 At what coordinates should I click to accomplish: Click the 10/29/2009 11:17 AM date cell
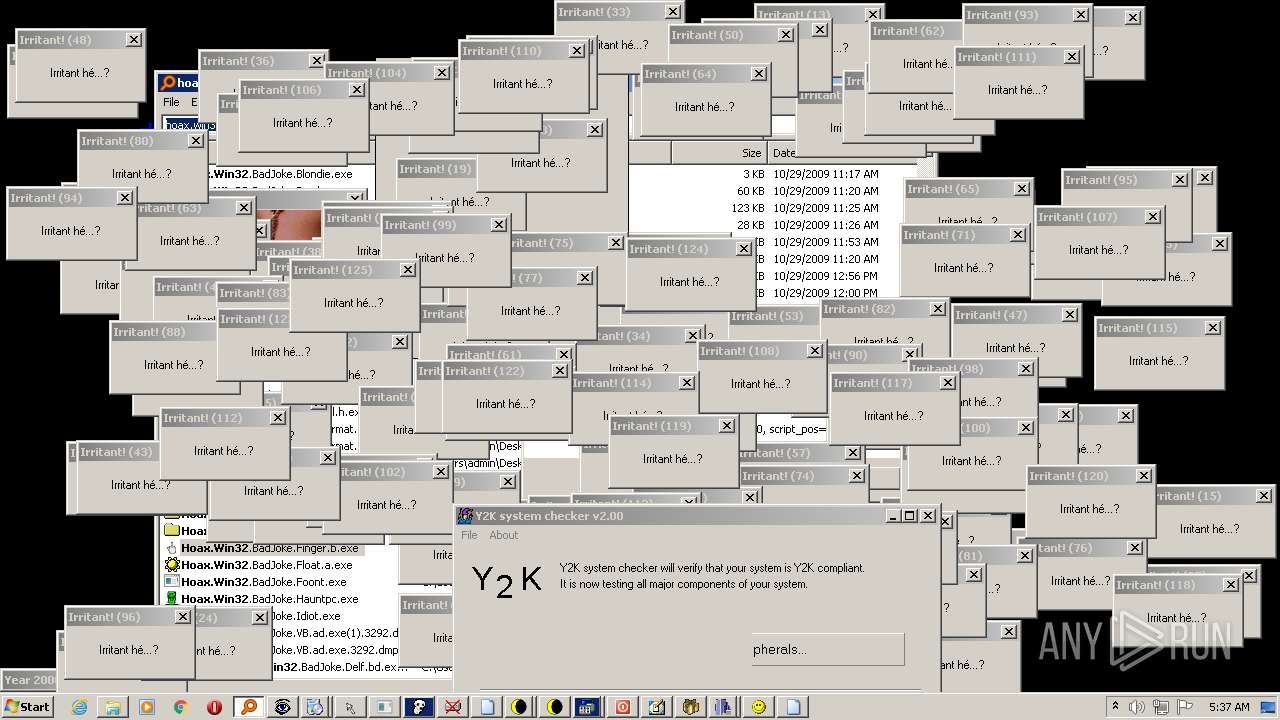click(x=825, y=174)
